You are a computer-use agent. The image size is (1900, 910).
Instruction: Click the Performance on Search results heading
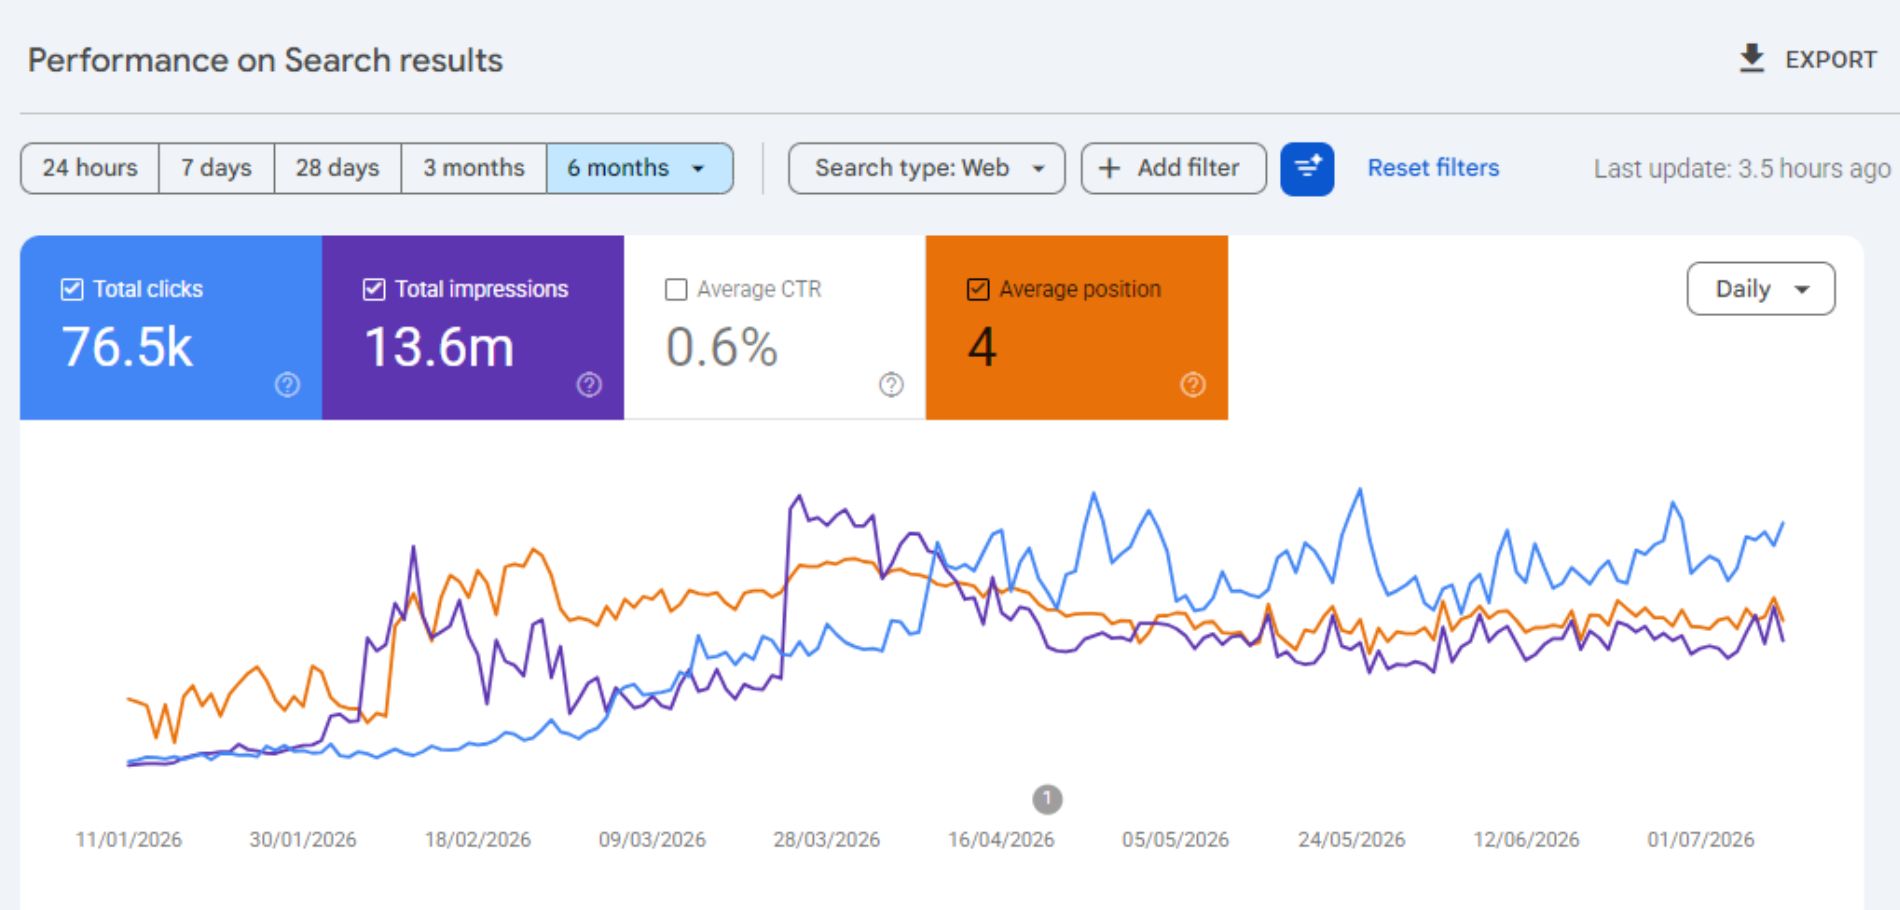[x=265, y=60]
